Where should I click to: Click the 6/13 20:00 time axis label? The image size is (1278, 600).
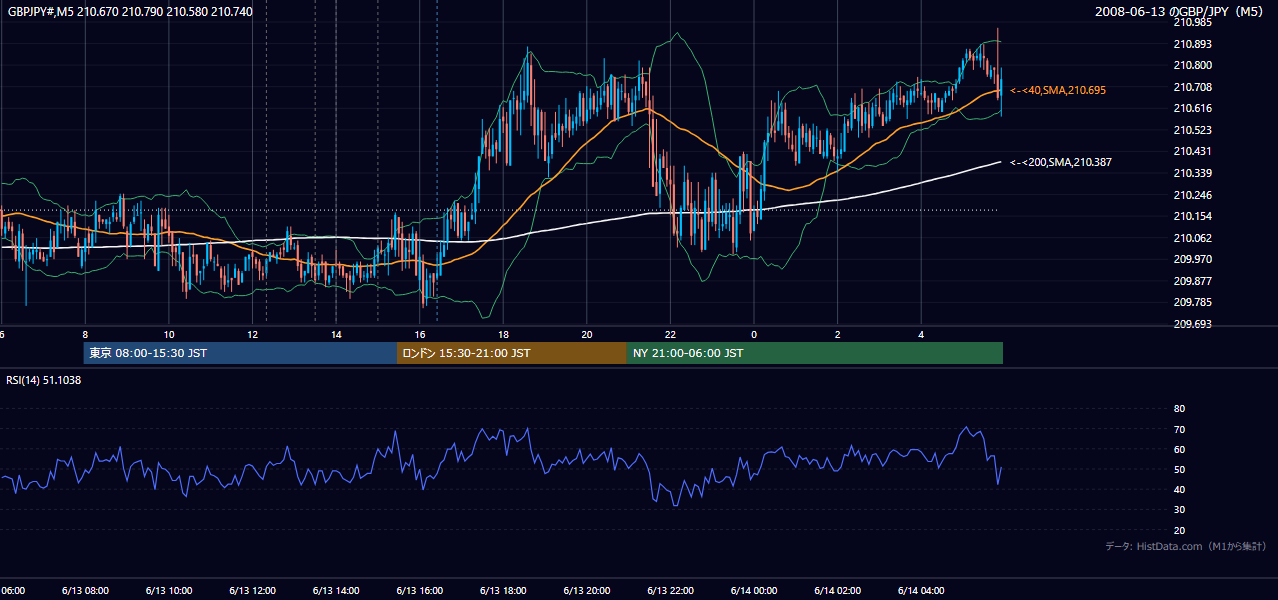tap(587, 590)
